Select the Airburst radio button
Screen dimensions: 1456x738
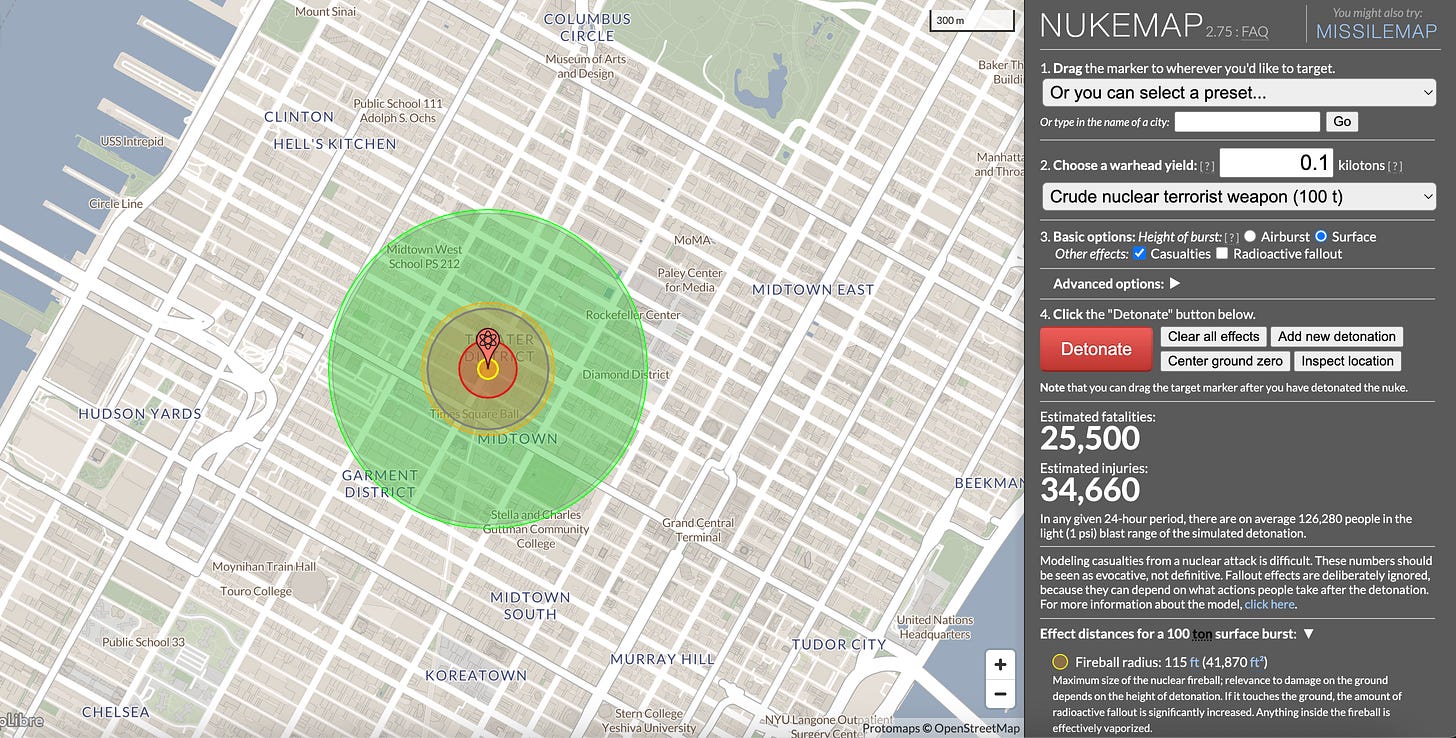tap(1250, 236)
